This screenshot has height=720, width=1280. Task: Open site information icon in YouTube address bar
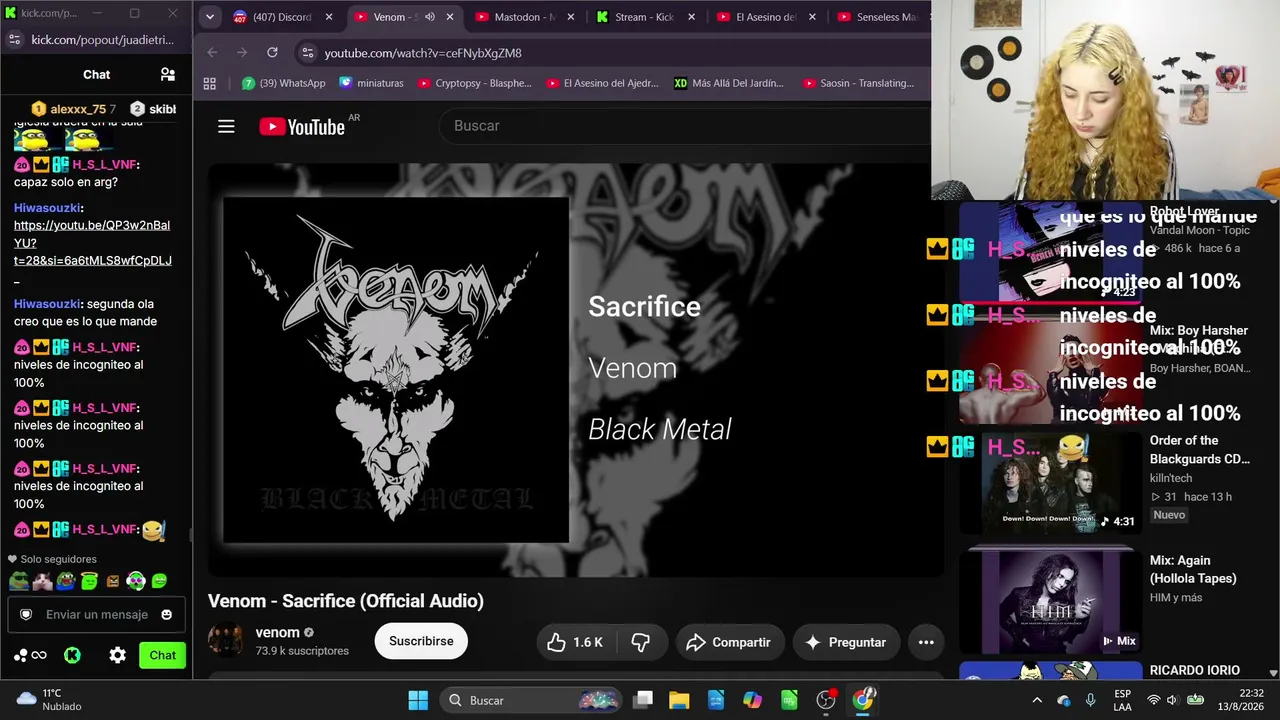(307, 52)
